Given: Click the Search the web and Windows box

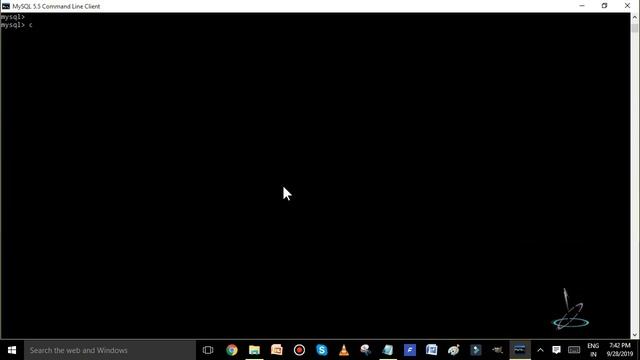Looking at the screenshot, I should (x=110, y=350).
